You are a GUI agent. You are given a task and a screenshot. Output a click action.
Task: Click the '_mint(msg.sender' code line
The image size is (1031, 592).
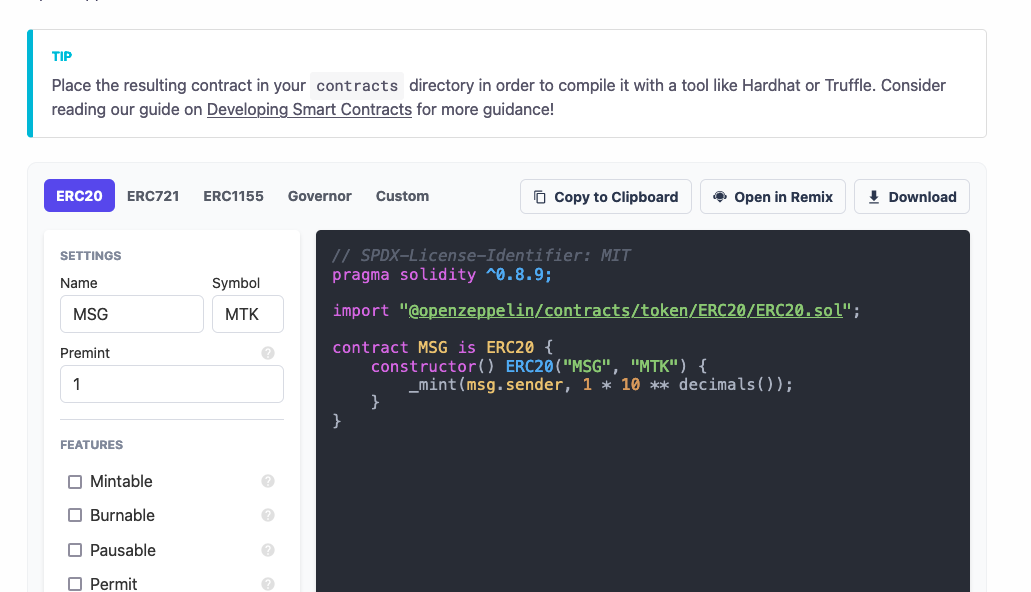click(601, 384)
